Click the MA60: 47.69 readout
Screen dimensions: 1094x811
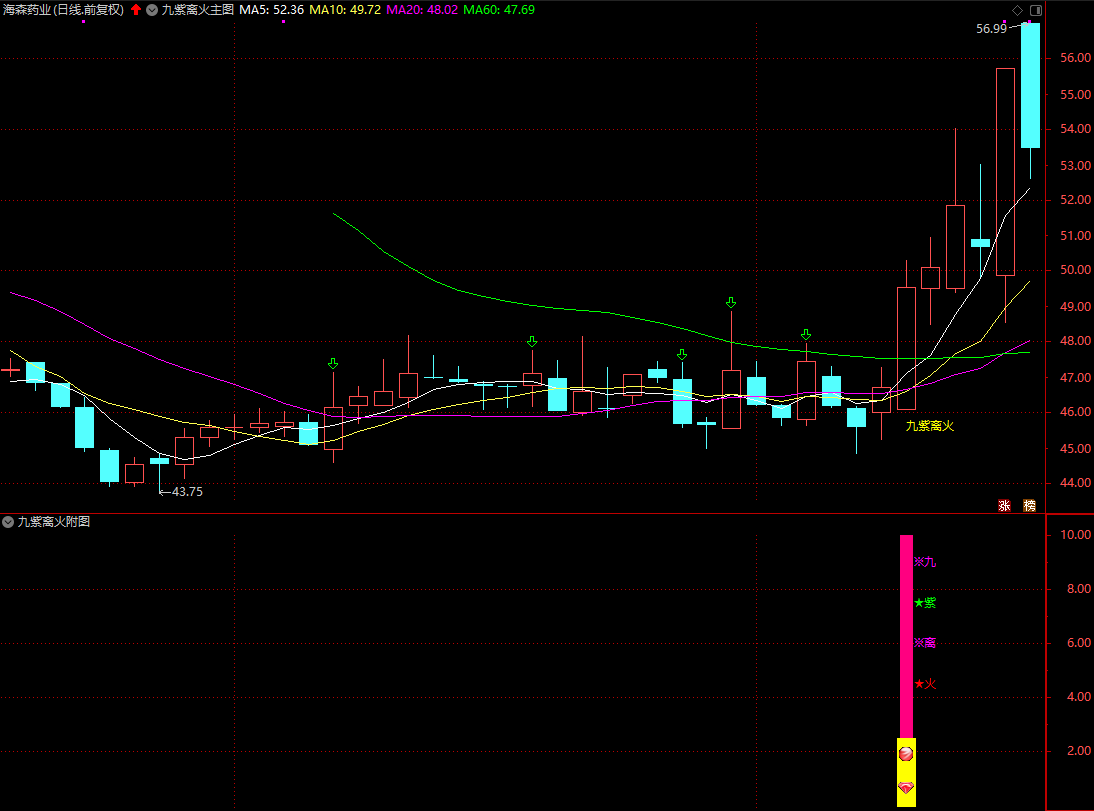click(499, 10)
